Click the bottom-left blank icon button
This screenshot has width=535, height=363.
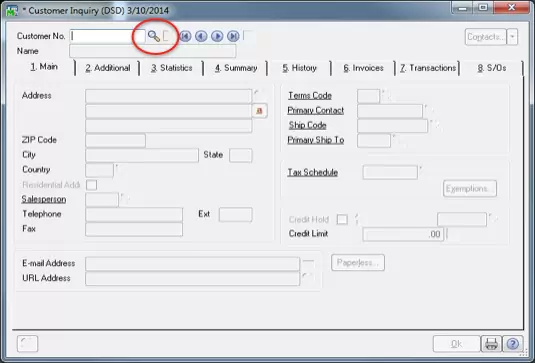[x=27, y=344]
